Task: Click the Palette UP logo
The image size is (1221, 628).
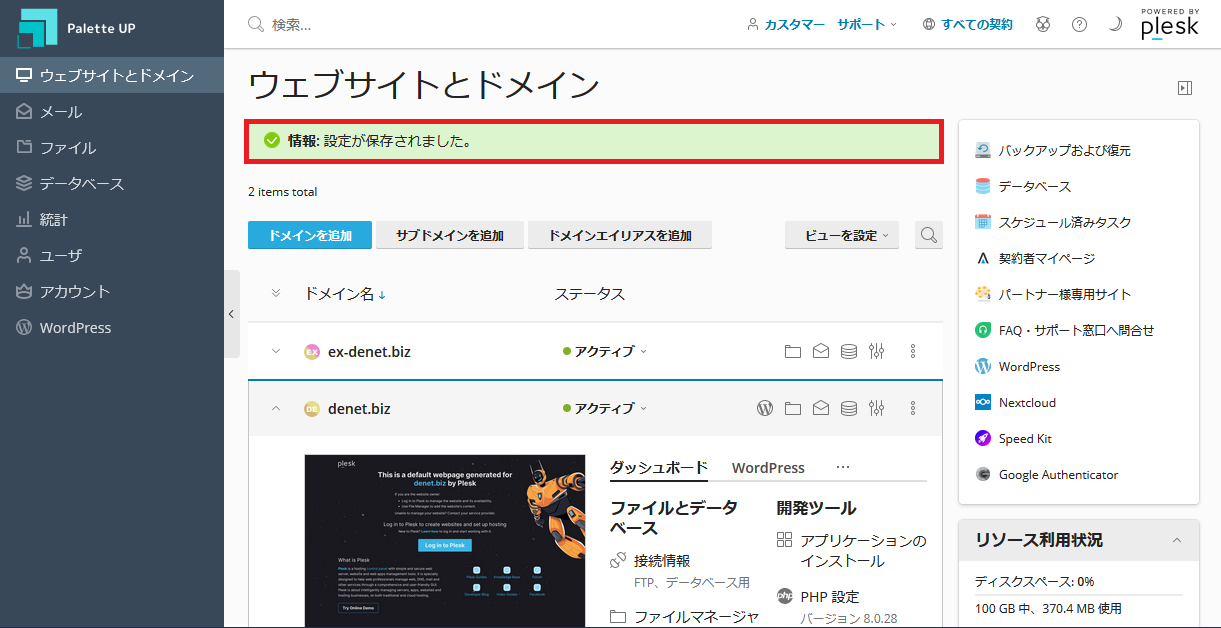Action: (75, 28)
